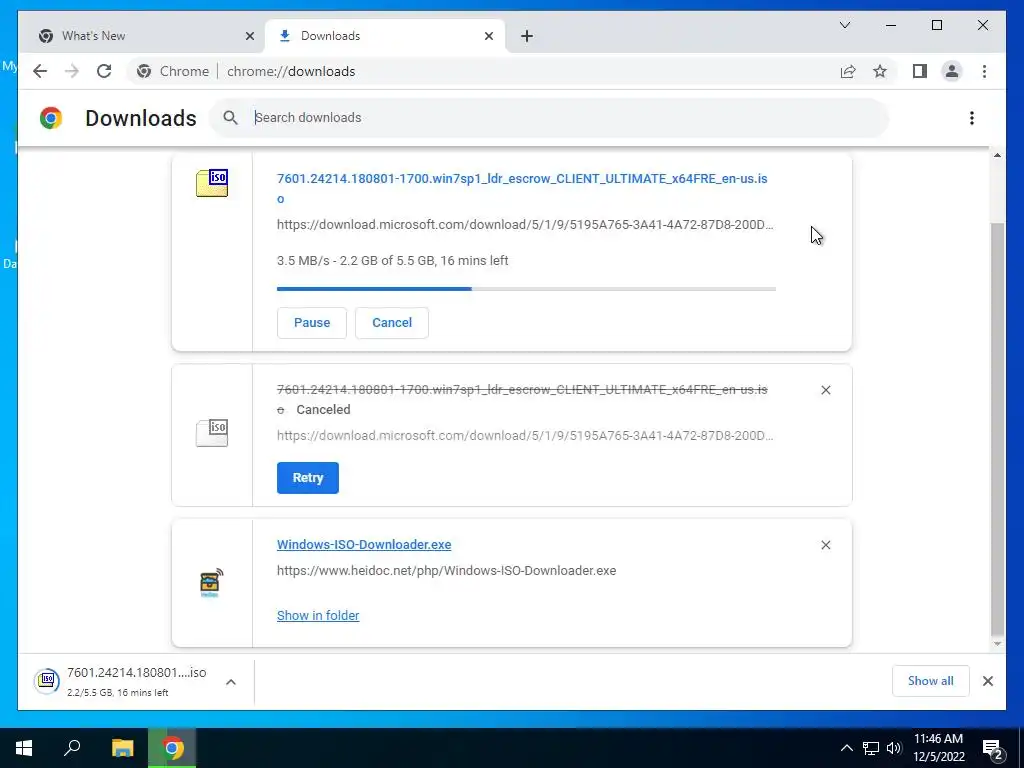The height and width of the screenshot is (768, 1024).
Task: Click the Windows-ISO-Downloader.exe file icon
Action: tap(211, 582)
